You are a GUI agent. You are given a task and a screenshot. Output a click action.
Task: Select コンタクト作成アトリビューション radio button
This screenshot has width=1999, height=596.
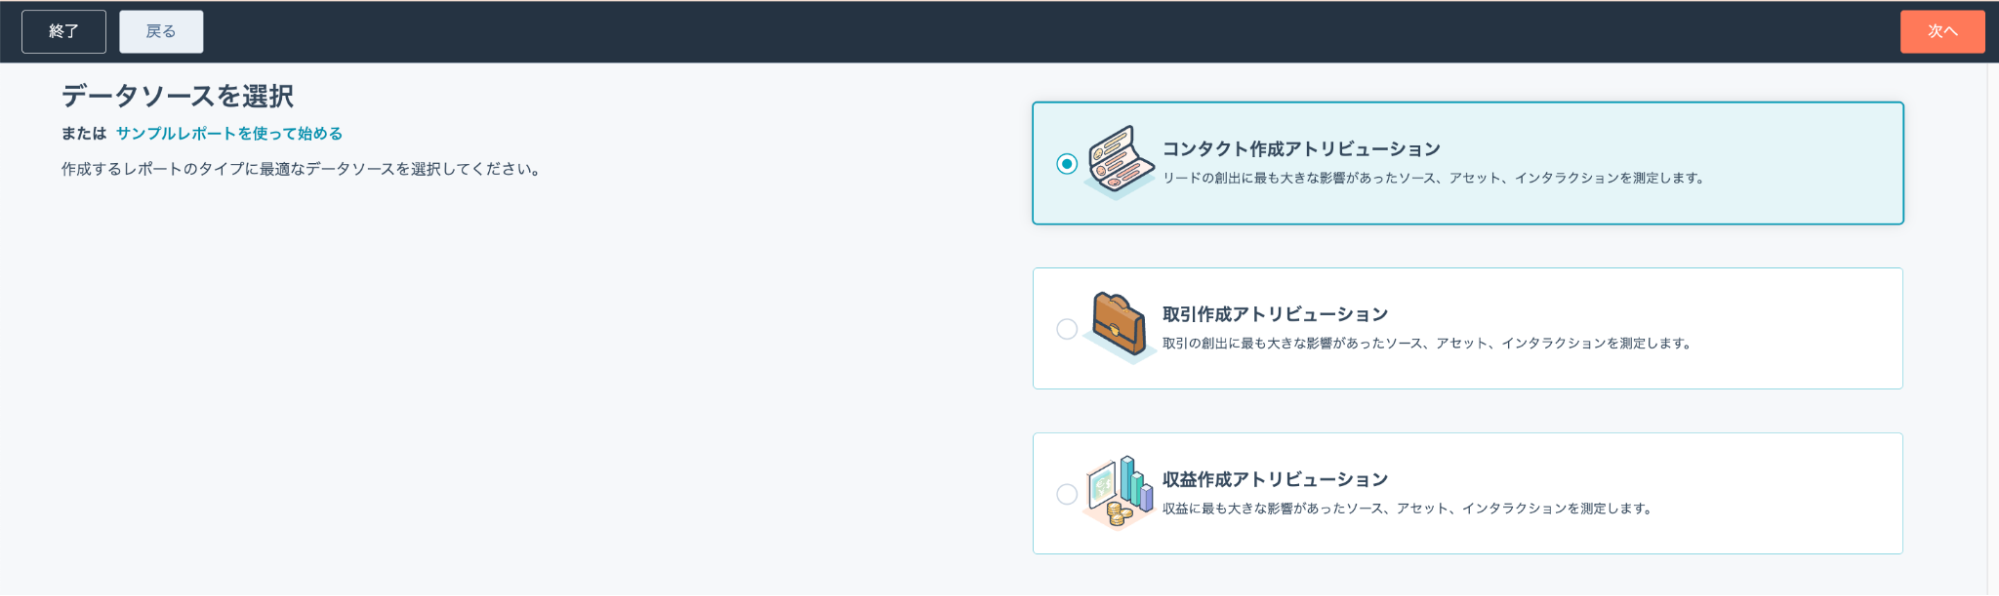[1067, 163]
